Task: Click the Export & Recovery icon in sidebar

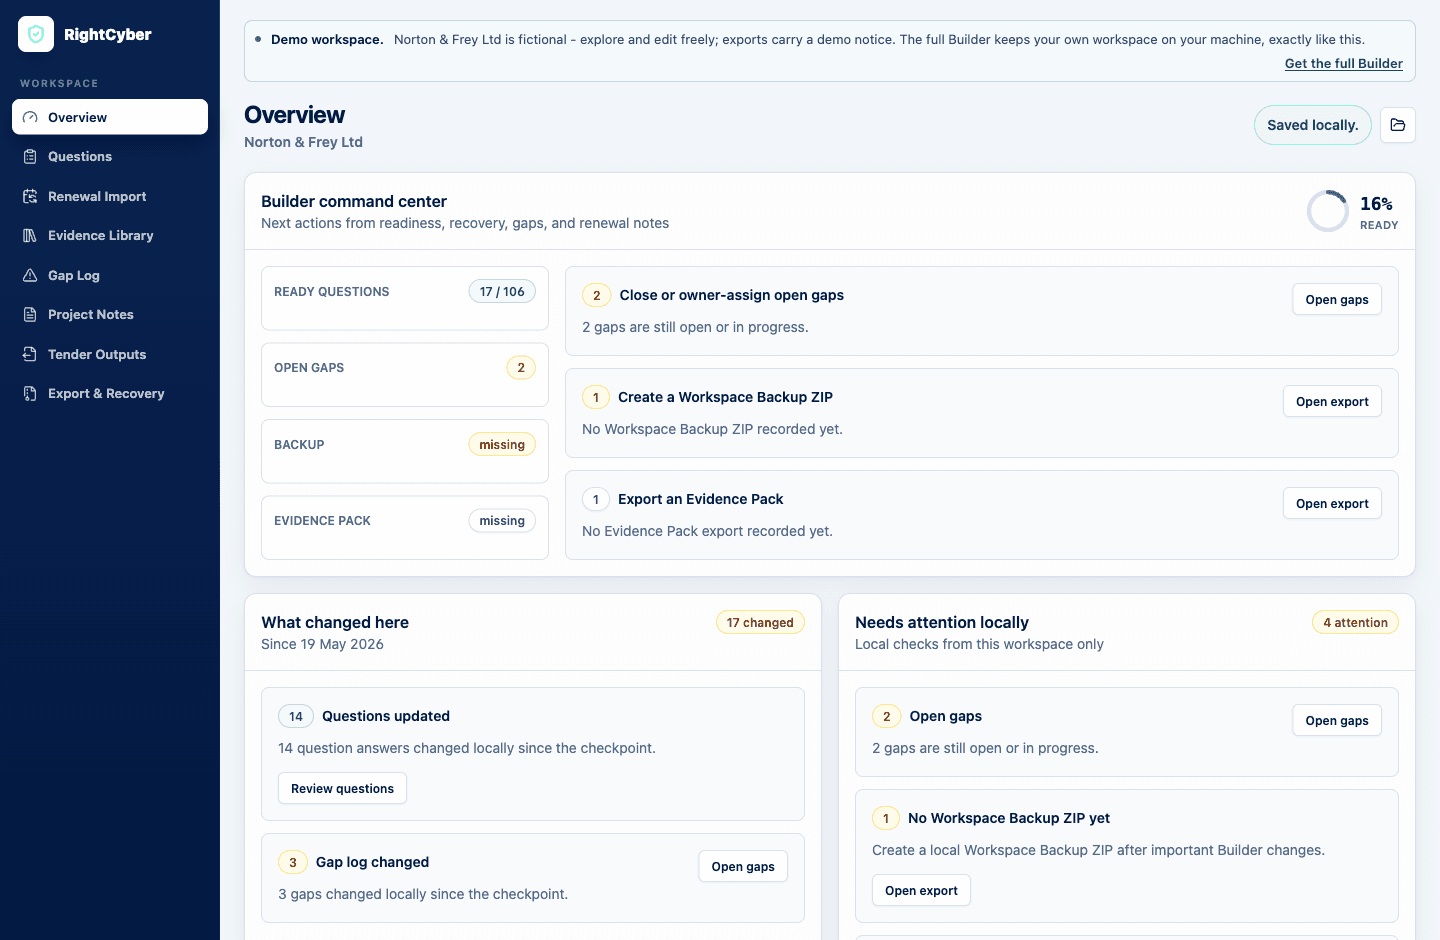Action: click(30, 393)
